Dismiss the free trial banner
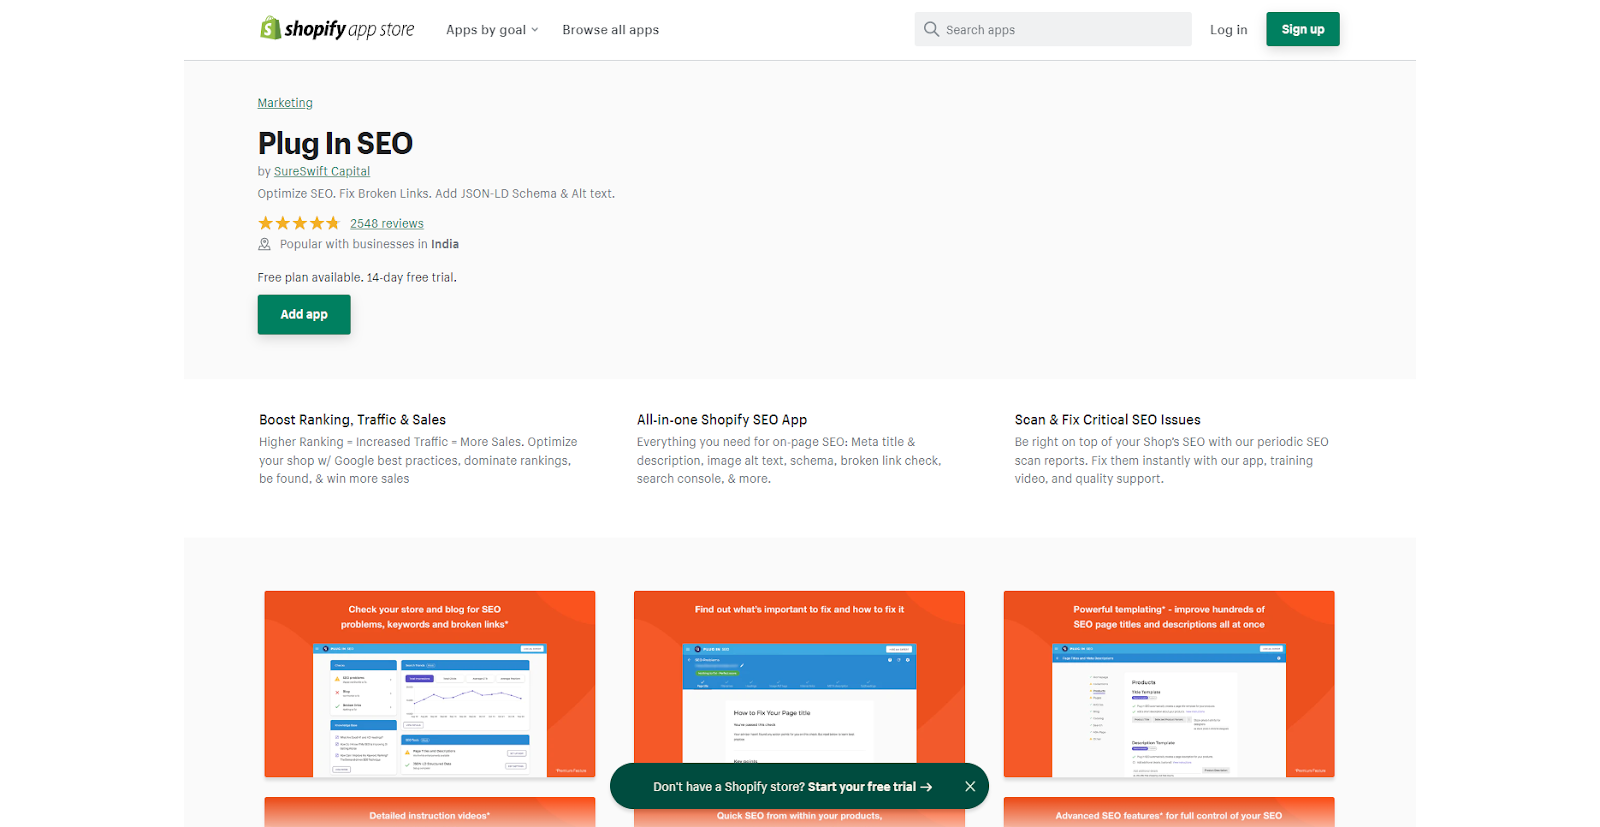The height and width of the screenshot is (827, 1600). (970, 787)
